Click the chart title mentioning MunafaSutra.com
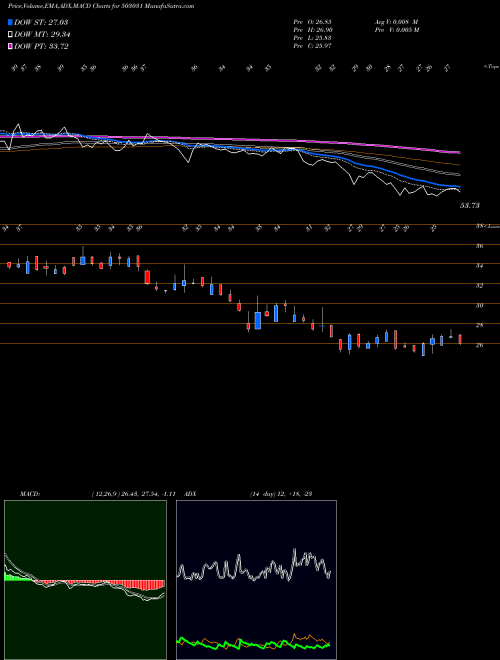500x660 pixels. coord(101,7)
